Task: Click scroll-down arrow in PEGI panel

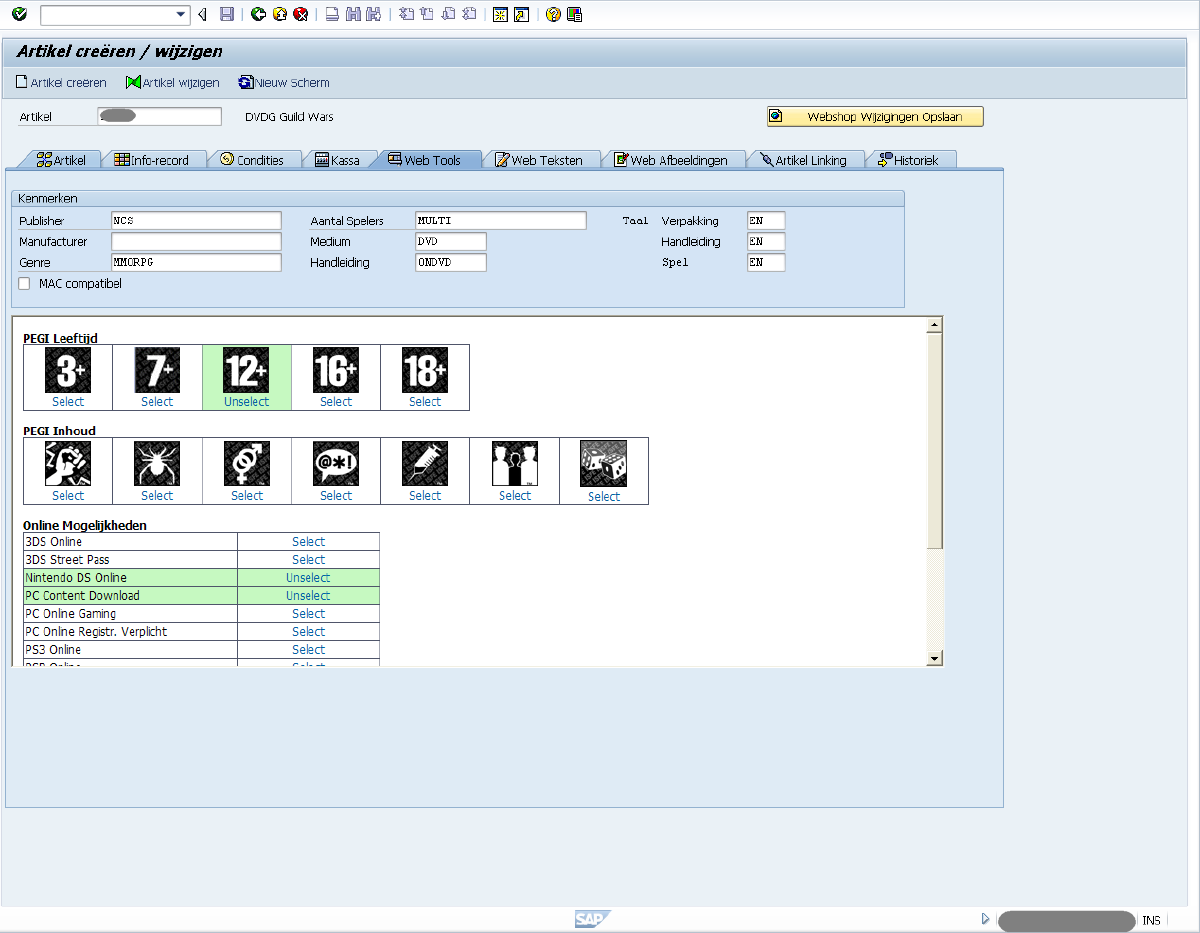Action: (x=934, y=658)
